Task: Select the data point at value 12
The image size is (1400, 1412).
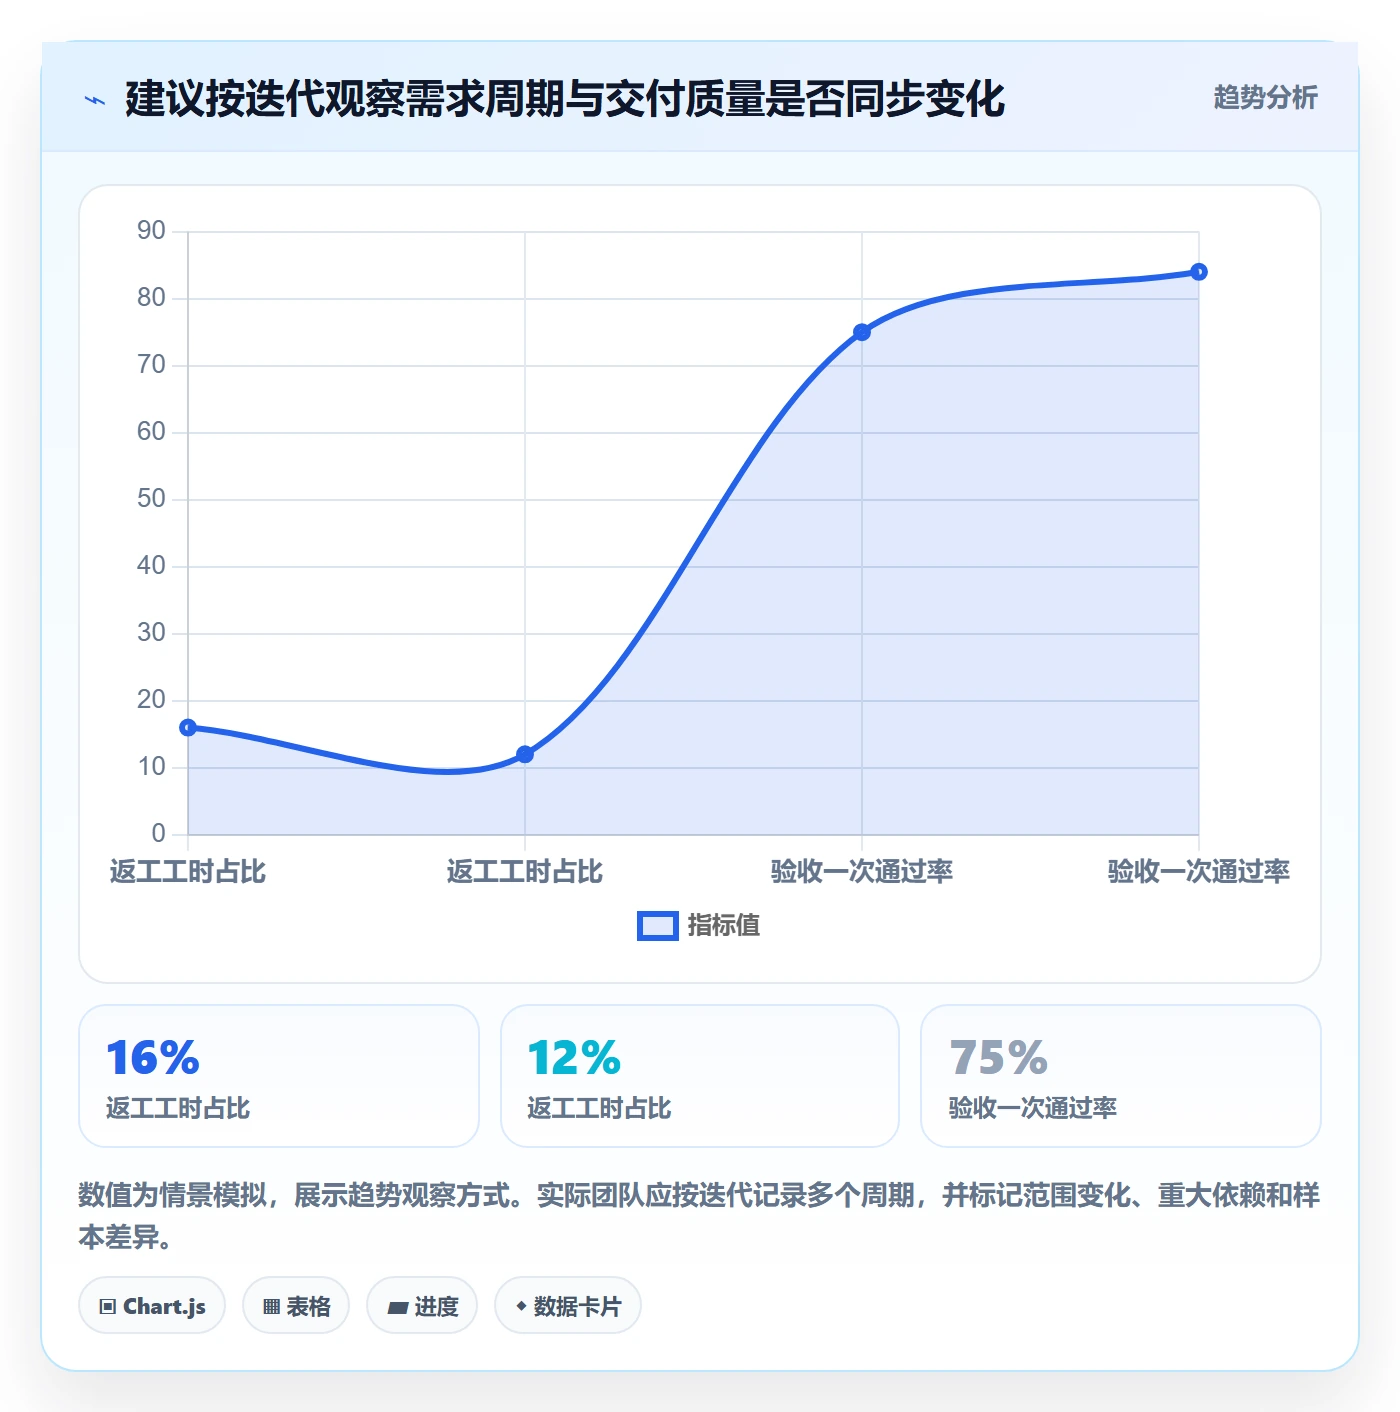Action: (x=525, y=754)
